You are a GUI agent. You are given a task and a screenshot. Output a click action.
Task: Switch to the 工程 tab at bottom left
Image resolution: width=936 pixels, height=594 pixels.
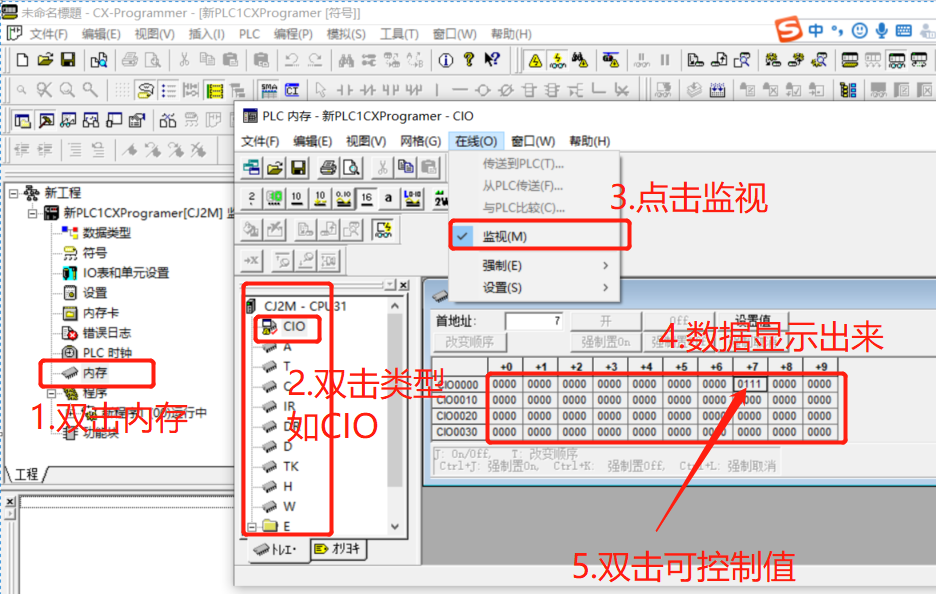point(26,474)
